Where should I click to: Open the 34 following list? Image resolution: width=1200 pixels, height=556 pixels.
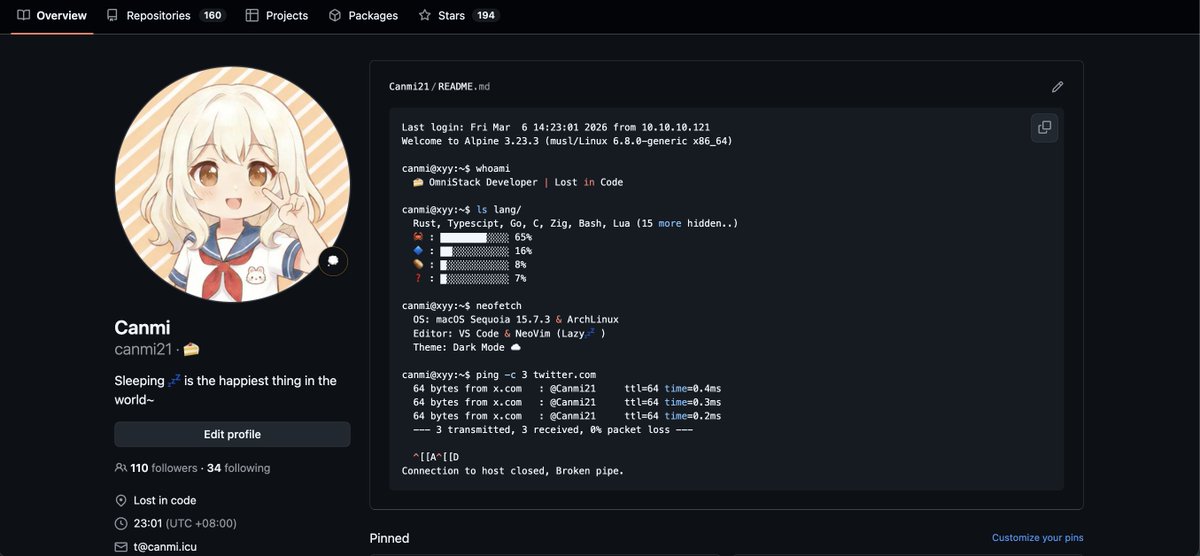click(238, 468)
